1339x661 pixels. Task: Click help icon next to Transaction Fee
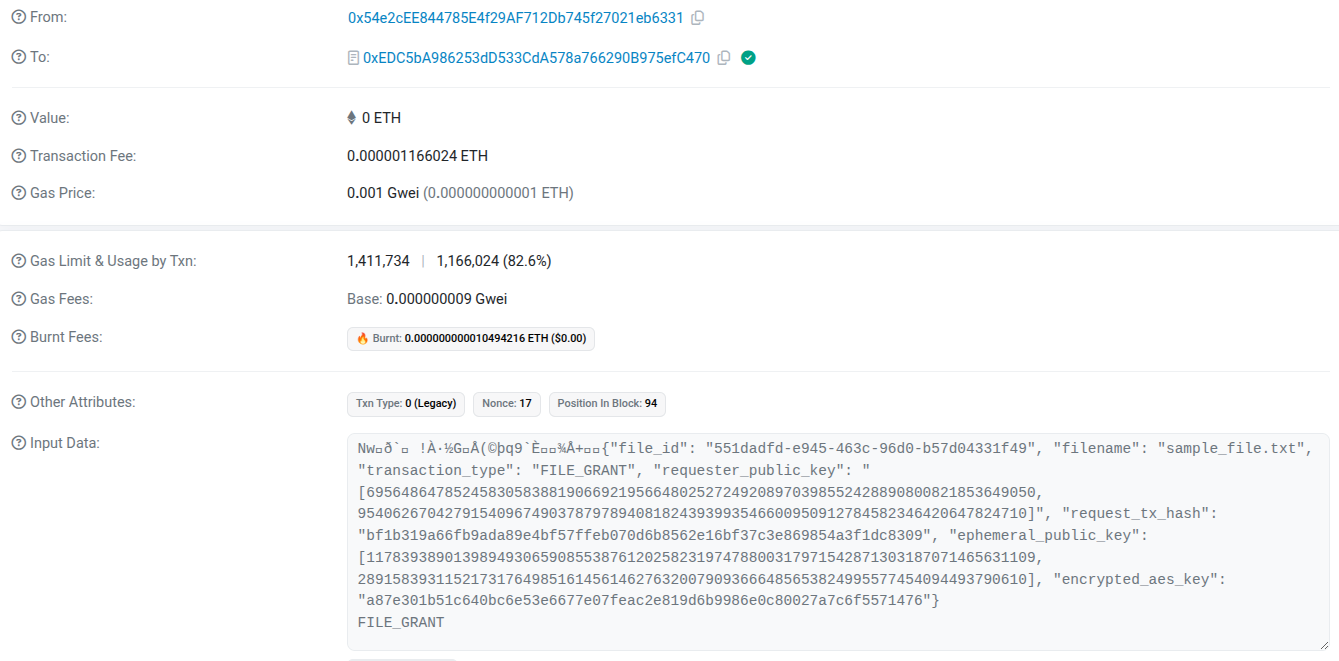(x=18, y=156)
